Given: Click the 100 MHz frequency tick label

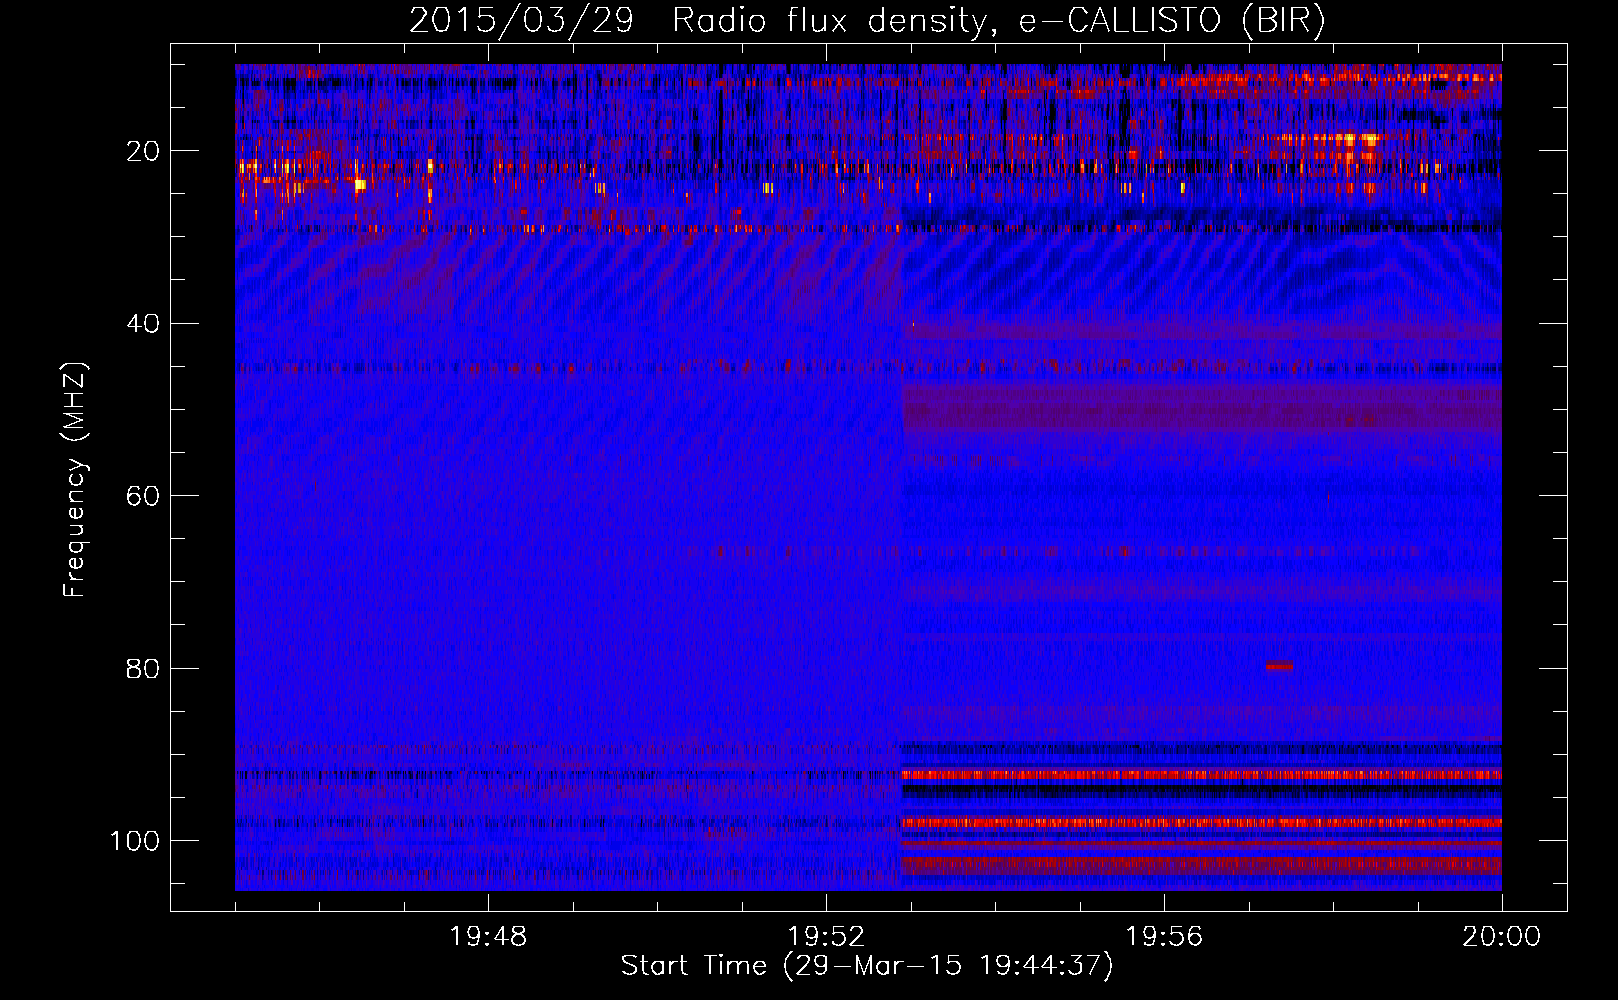Looking at the screenshot, I should [135, 841].
